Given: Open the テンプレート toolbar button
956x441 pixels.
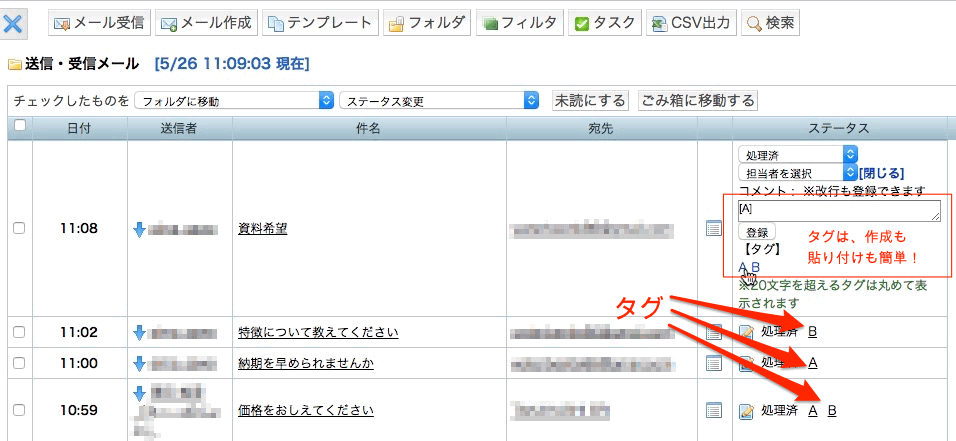Looking at the screenshot, I should [x=321, y=23].
